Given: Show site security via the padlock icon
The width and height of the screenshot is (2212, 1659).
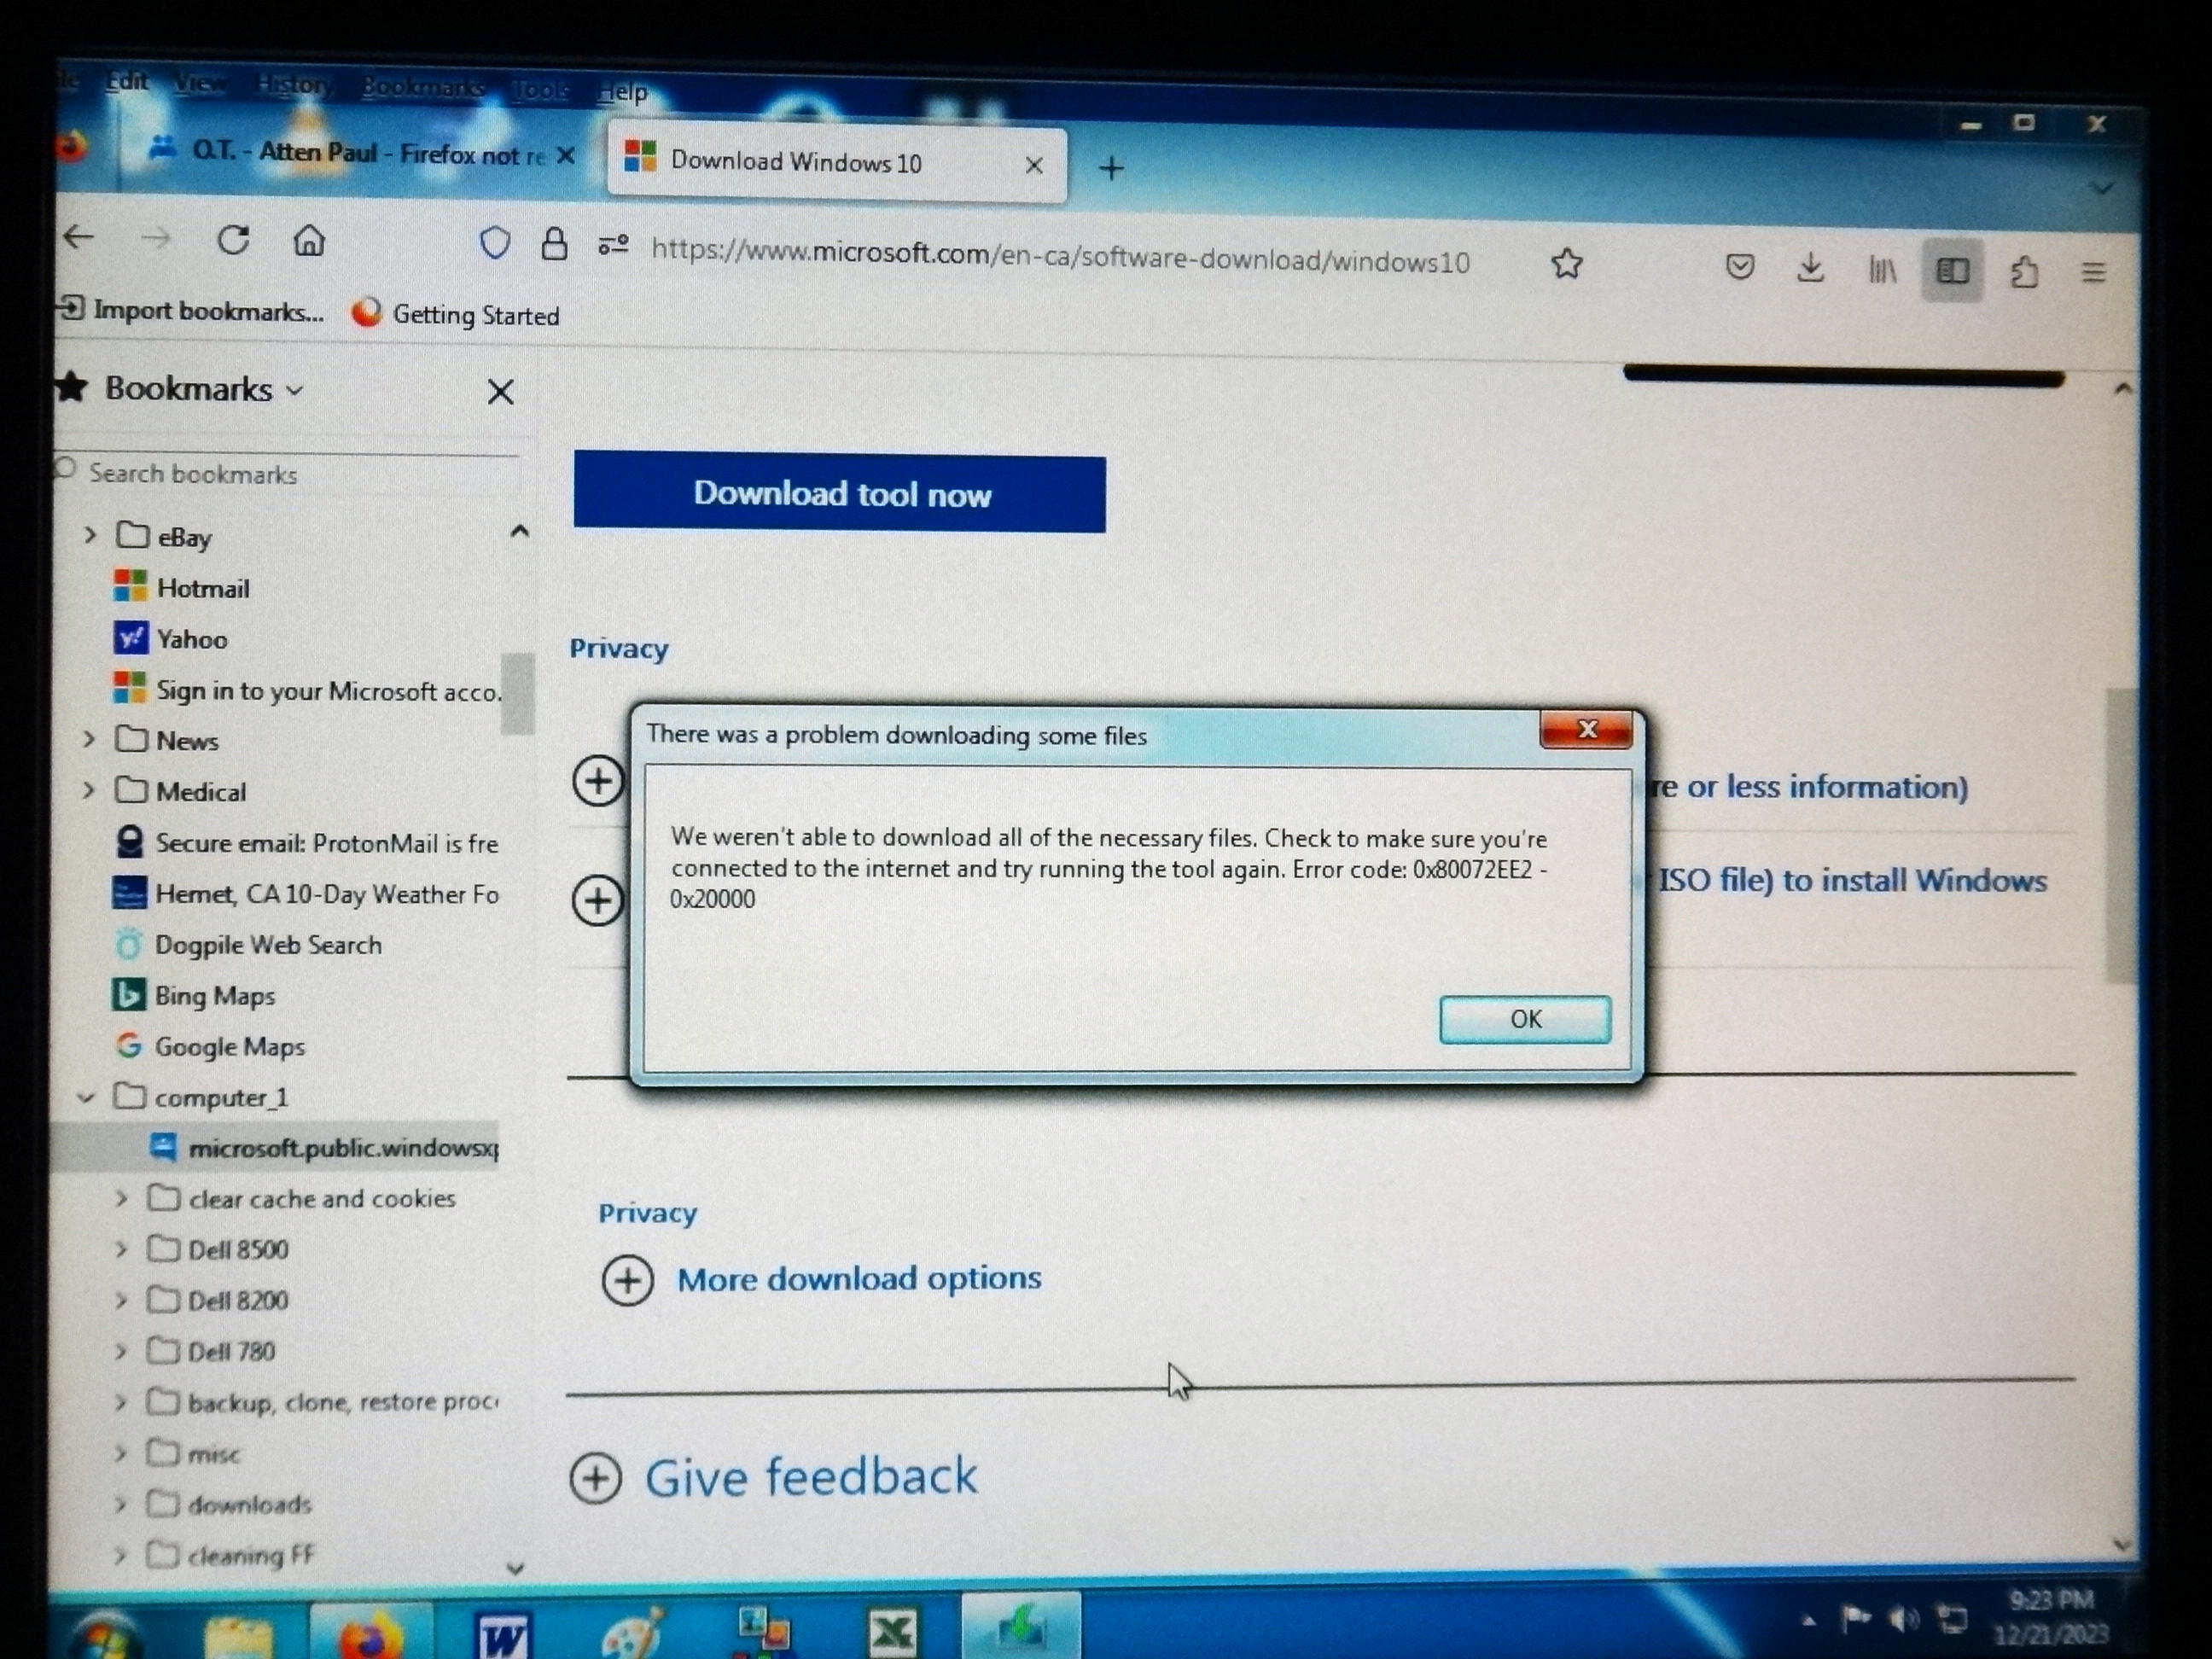Looking at the screenshot, I should point(554,243).
